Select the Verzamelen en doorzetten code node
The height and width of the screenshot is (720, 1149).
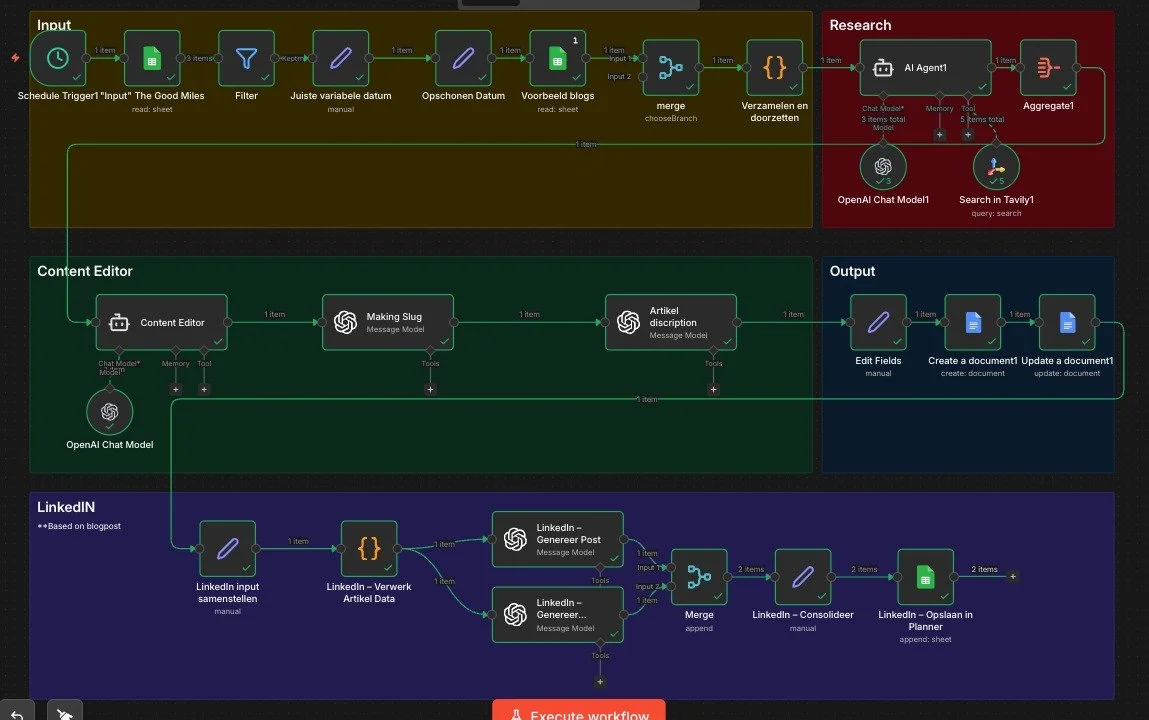[775, 65]
